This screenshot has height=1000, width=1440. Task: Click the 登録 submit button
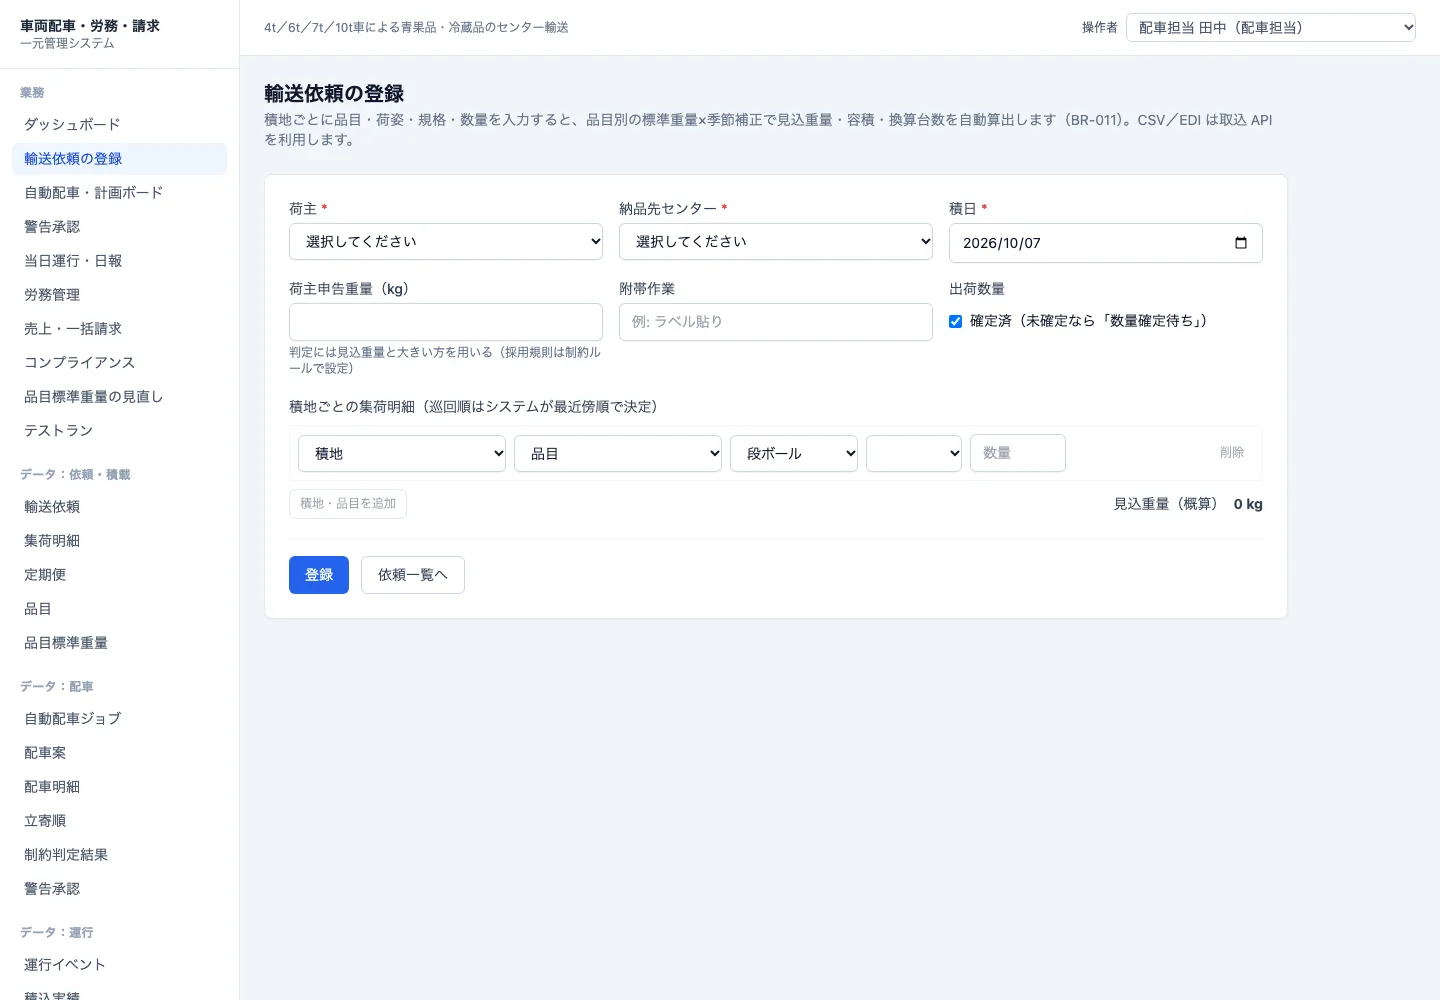tap(319, 575)
